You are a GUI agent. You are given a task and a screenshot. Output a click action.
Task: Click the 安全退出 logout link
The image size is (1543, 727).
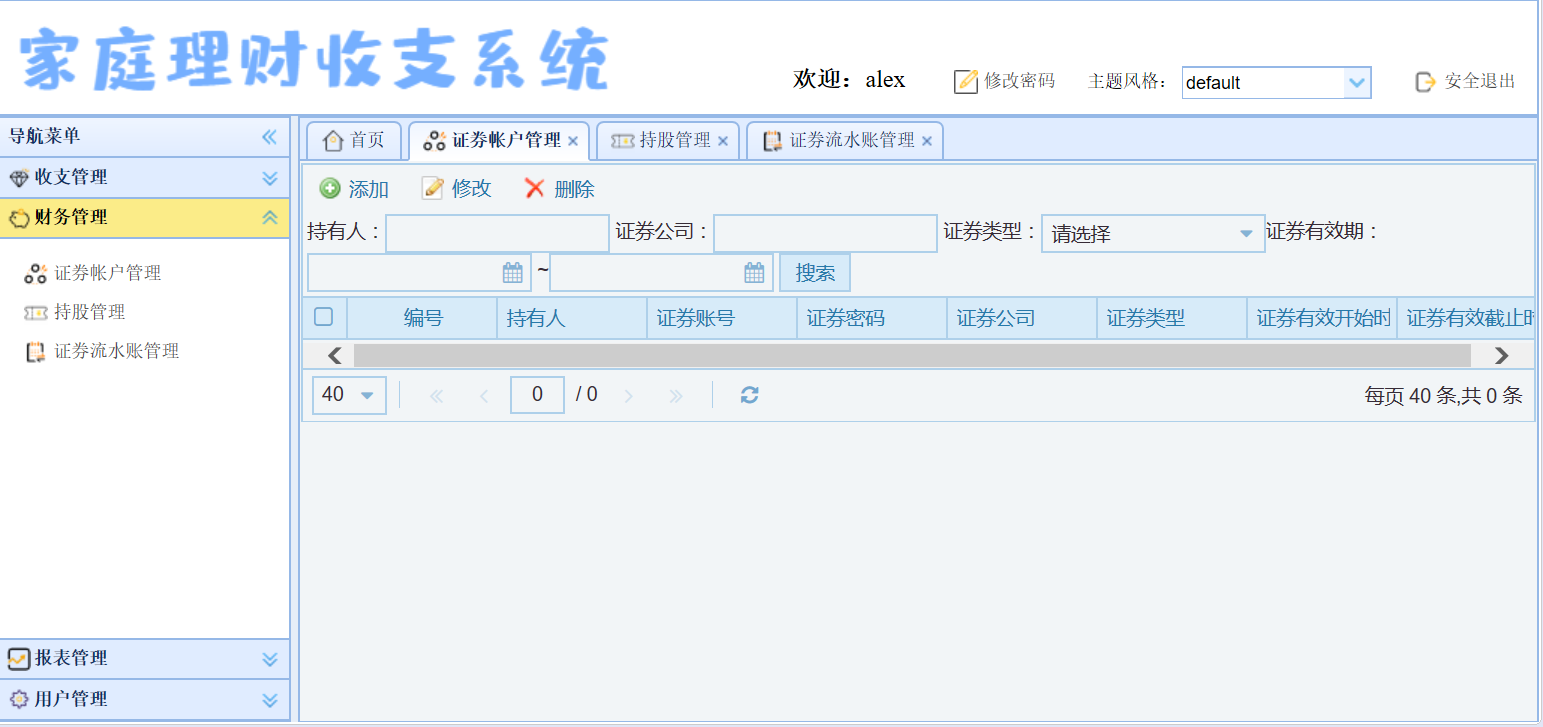pyautogui.click(x=1466, y=81)
